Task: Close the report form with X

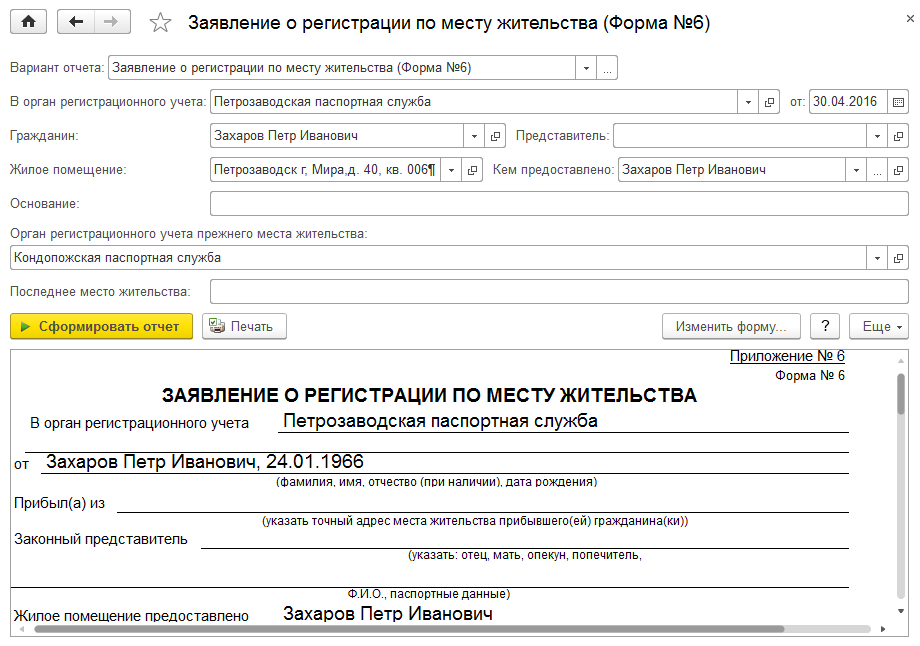Action: coord(910,19)
